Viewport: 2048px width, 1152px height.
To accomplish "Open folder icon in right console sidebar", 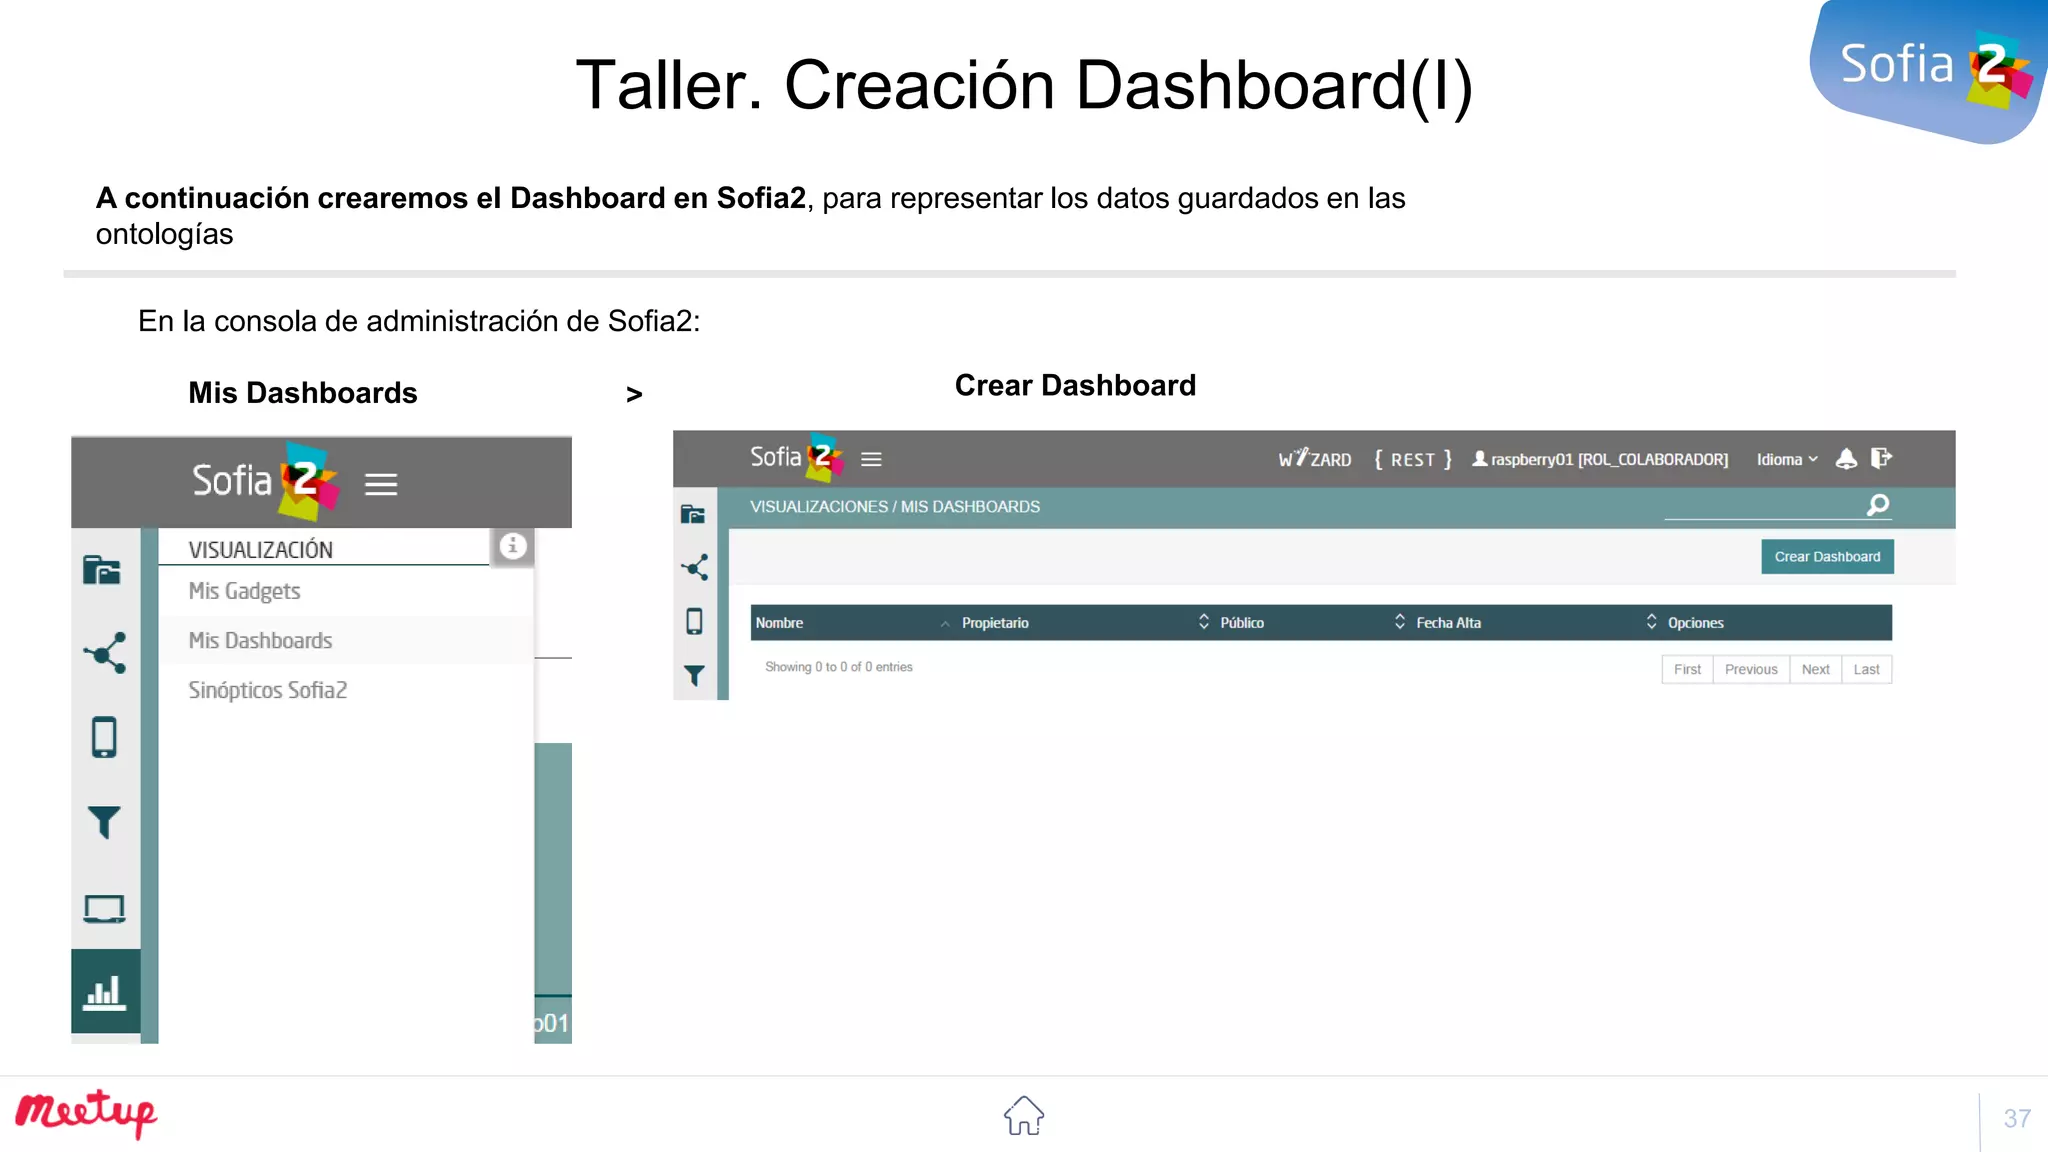I will point(693,515).
